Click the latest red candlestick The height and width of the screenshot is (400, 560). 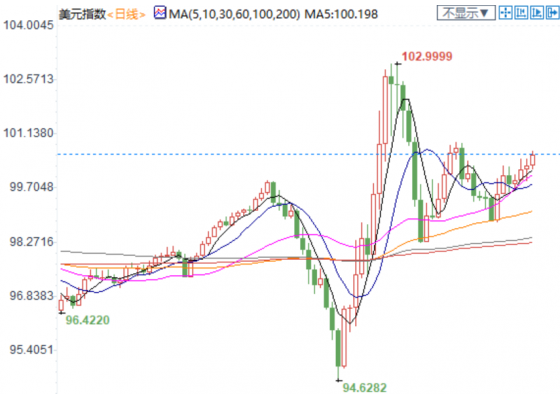click(533, 159)
